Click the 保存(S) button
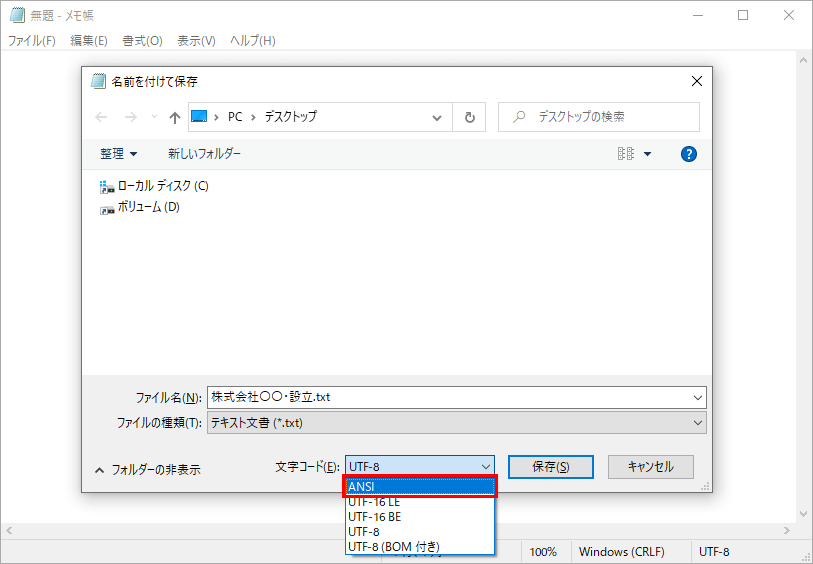813x564 pixels. pyautogui.click(x=551, y=467)
